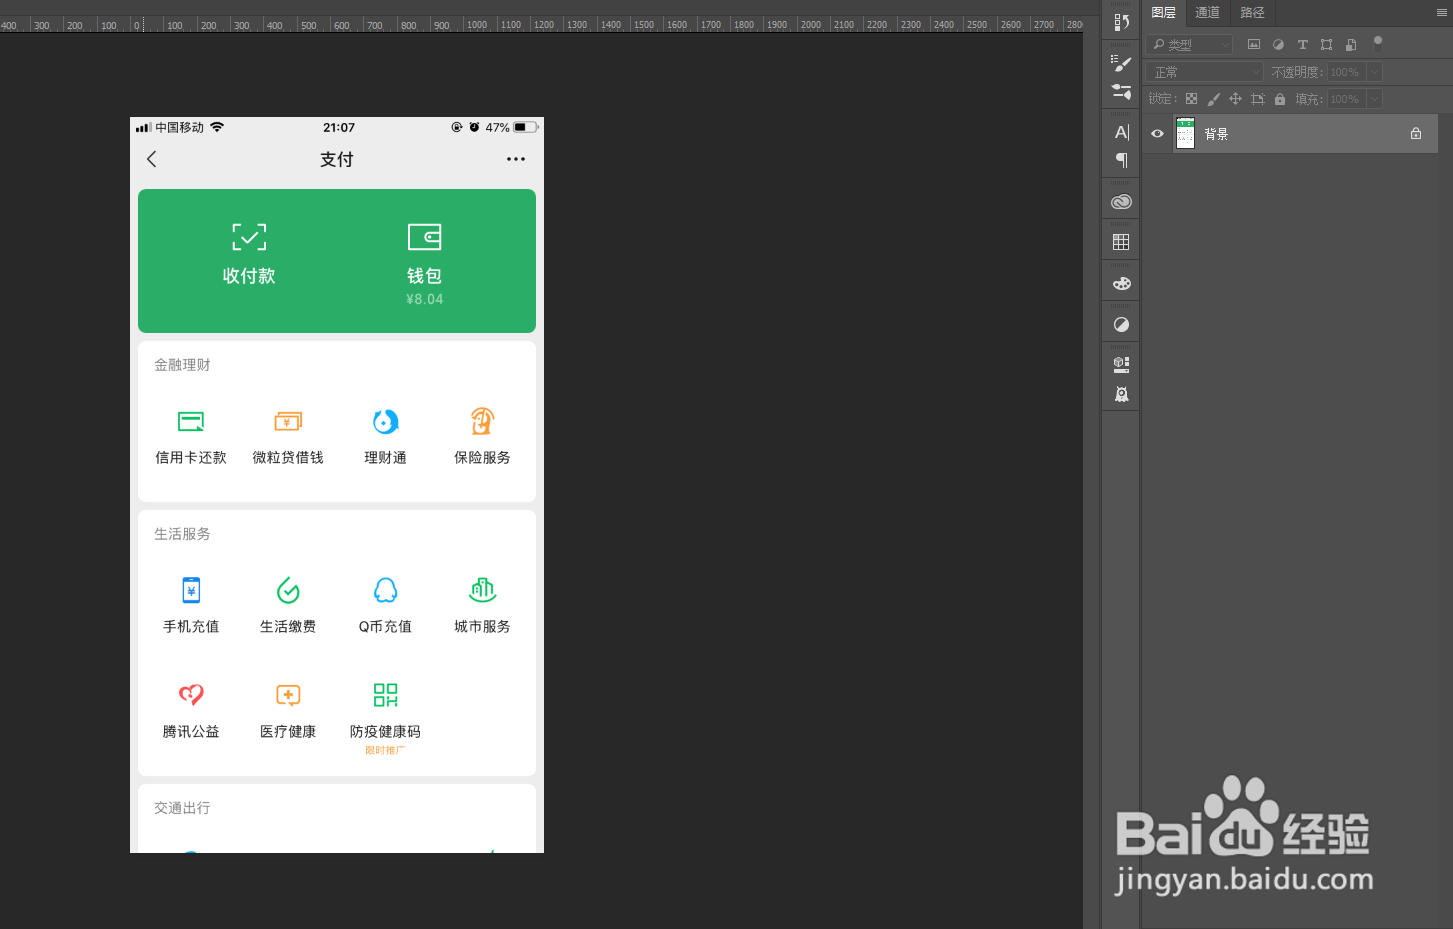Click the 保险服务 icon
Image resolution: width=1453 pixels, height=929 pixels.
point(482,421)
